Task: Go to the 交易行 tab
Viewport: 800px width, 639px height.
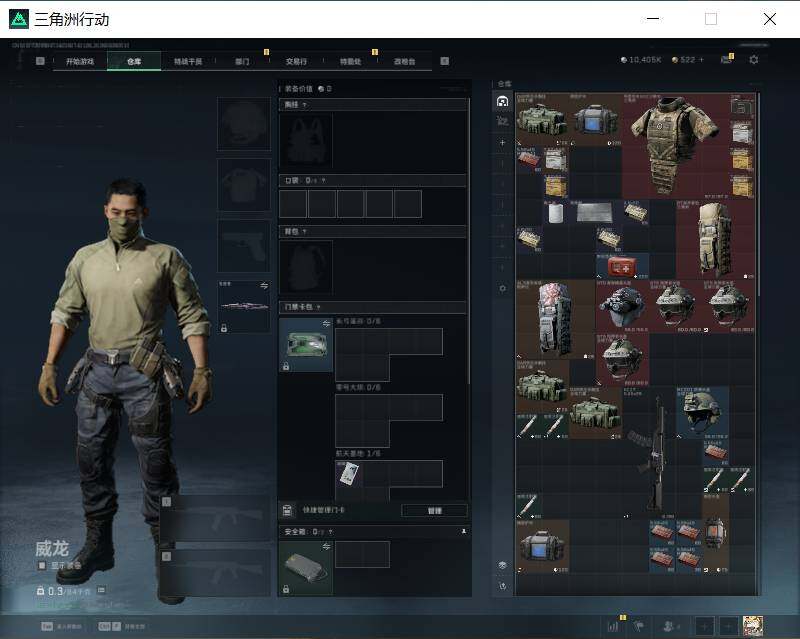Action: click(296, 61)
